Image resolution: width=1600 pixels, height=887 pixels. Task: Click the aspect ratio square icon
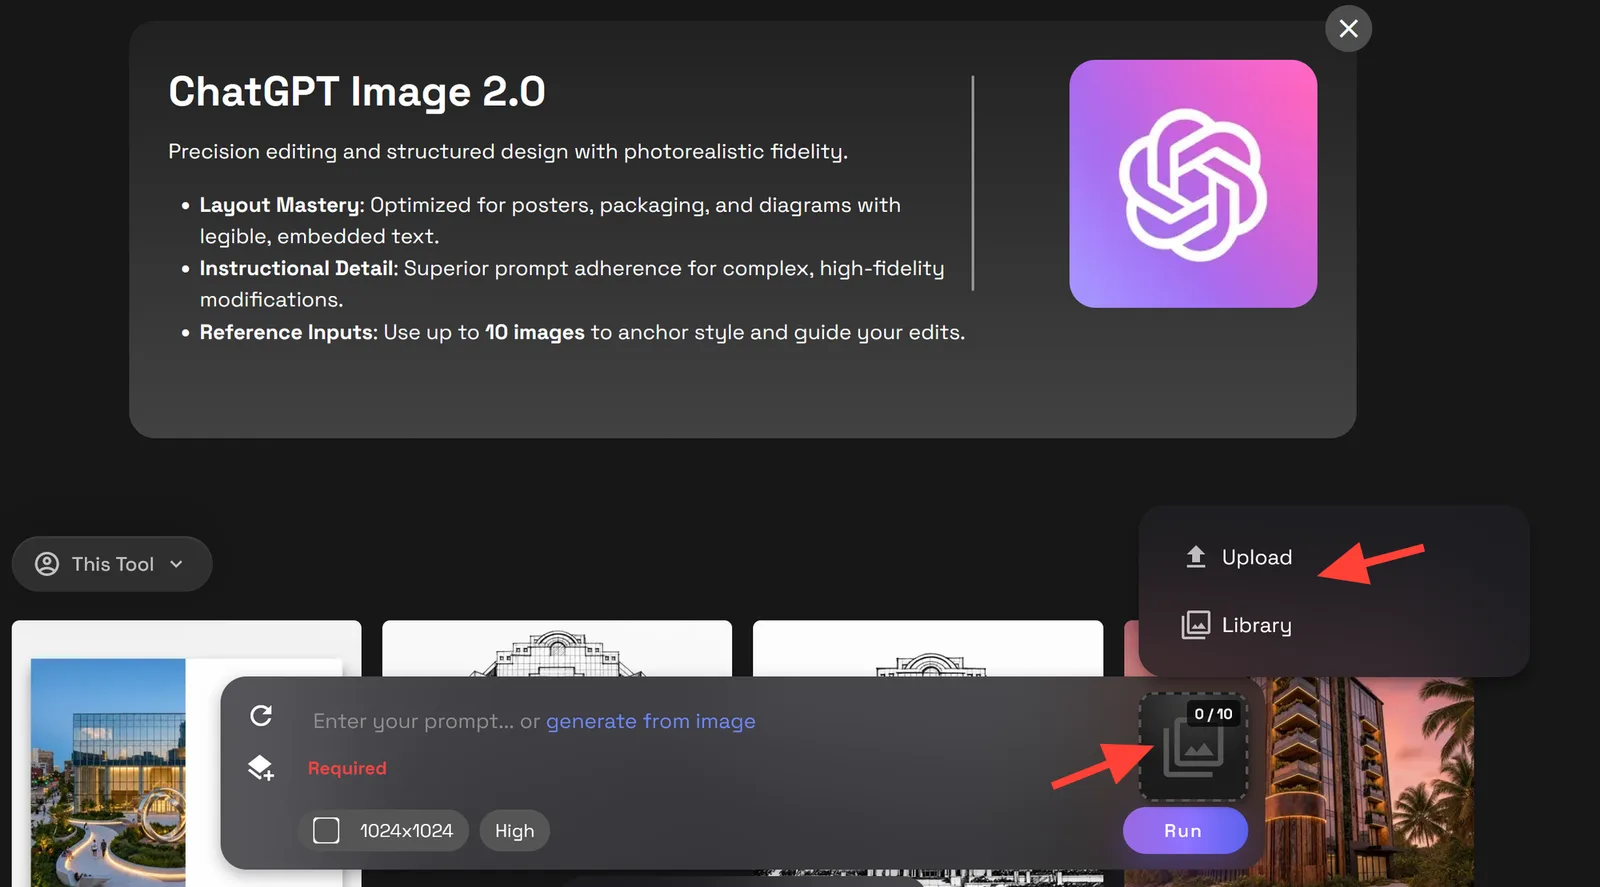[x=326, y=831]
